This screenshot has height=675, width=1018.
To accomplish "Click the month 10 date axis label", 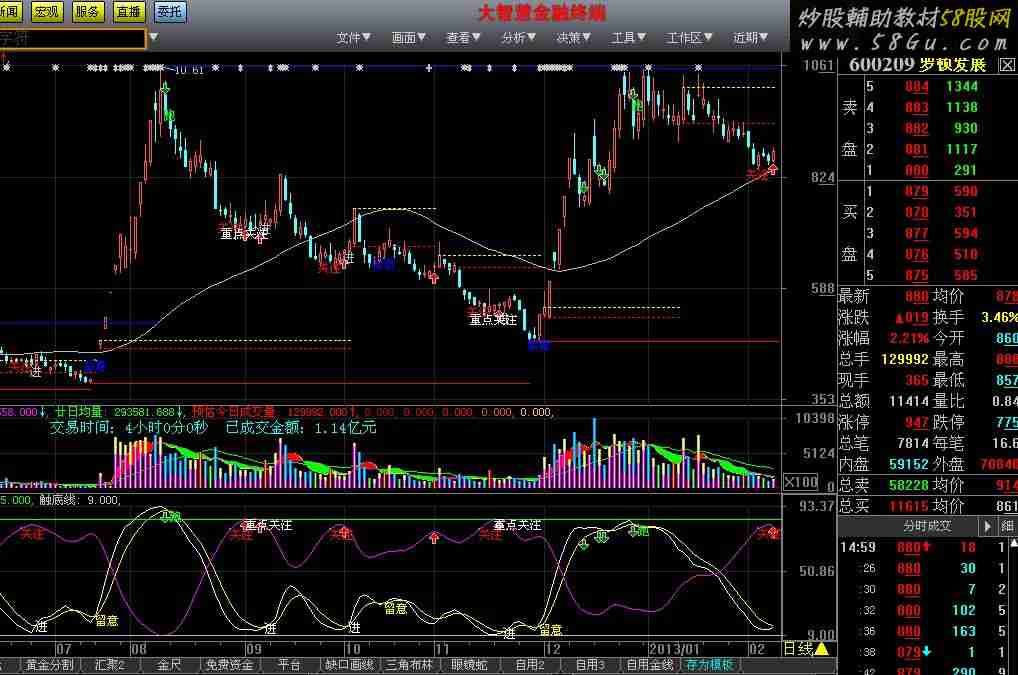I will pyautogui.click(x=352, y=648).
